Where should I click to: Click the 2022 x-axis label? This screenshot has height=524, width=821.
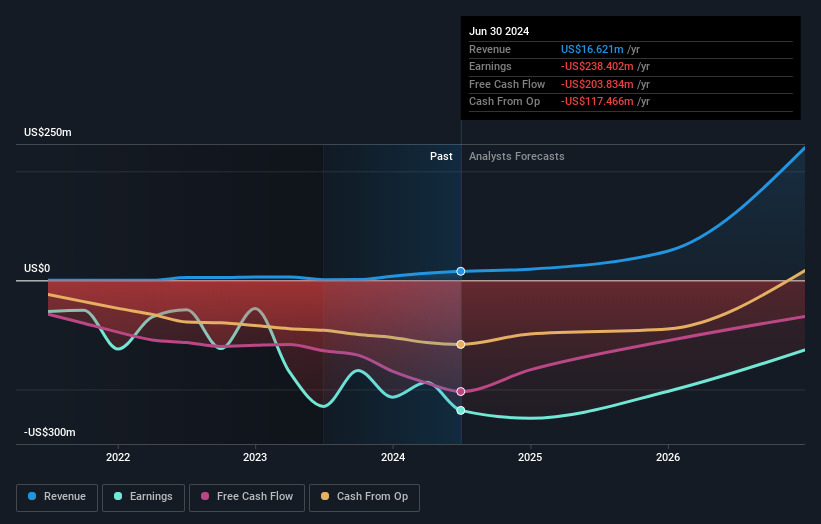pyautogui.click(x=118, y=457)
